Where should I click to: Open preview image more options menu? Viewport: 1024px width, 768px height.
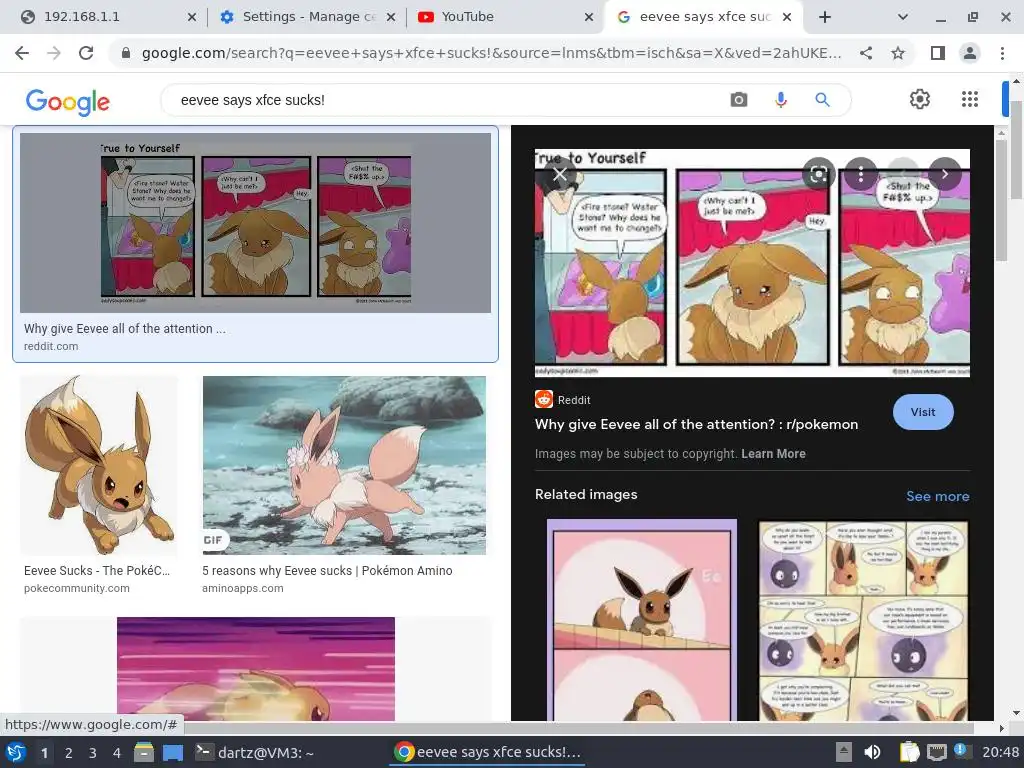[861, 174]
